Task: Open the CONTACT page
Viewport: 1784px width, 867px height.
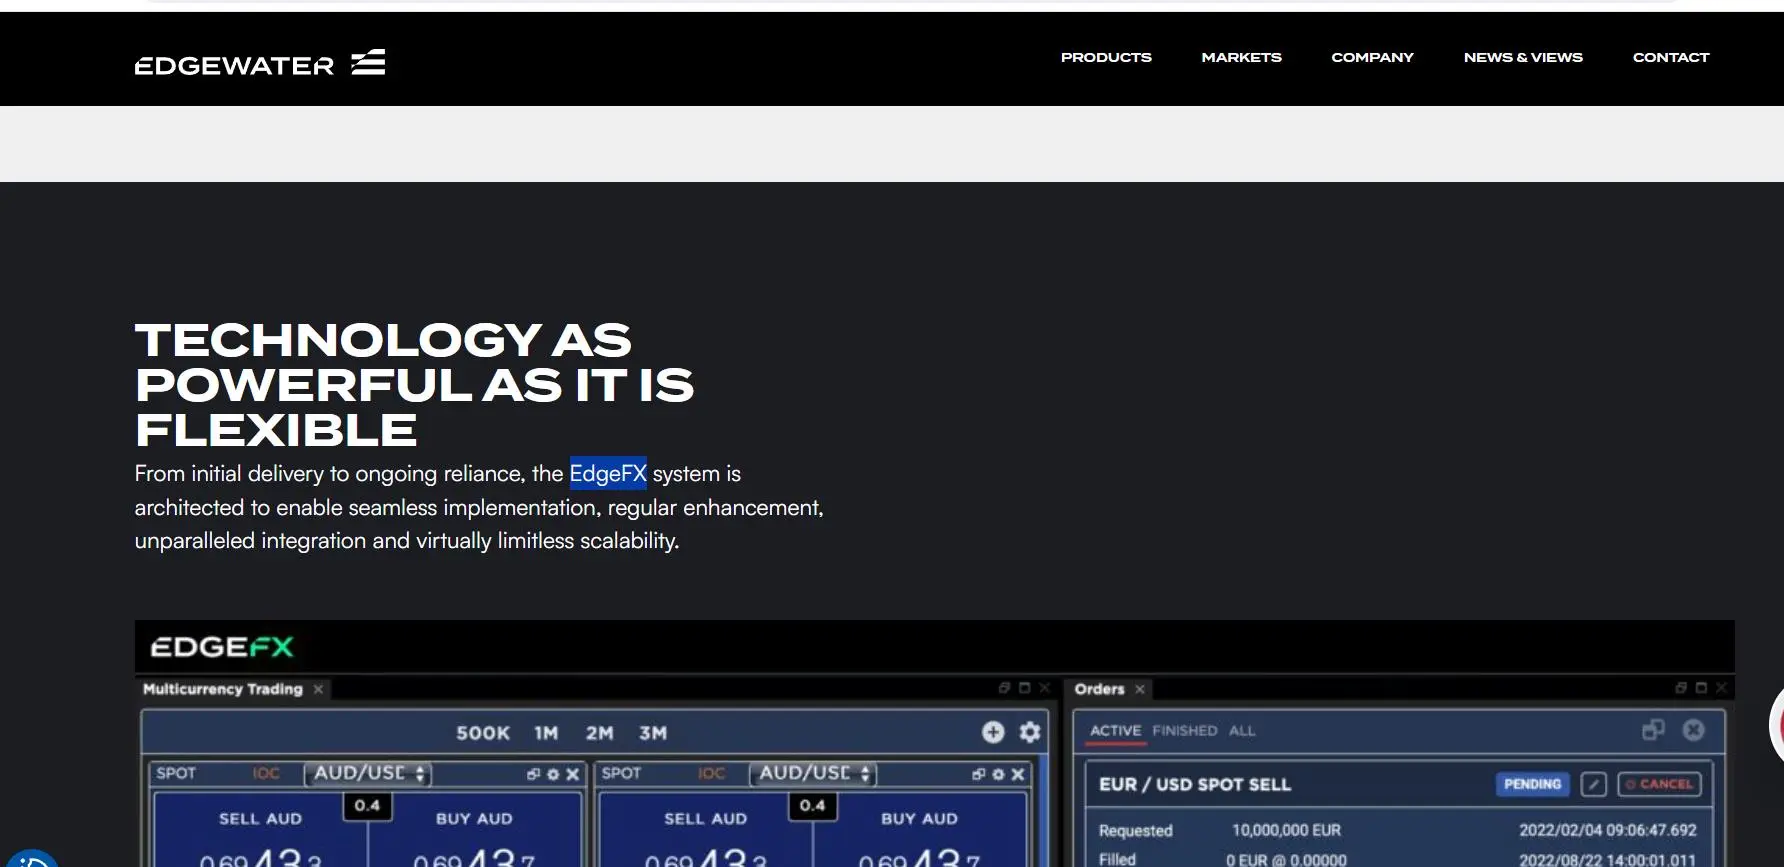Action: 1671,58
